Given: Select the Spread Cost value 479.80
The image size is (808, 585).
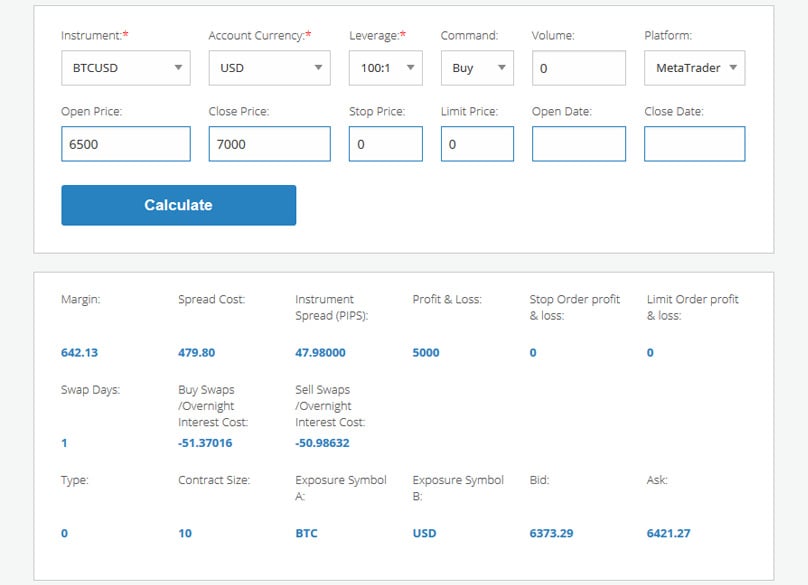Looking at the screenshot, I should 196,353.
